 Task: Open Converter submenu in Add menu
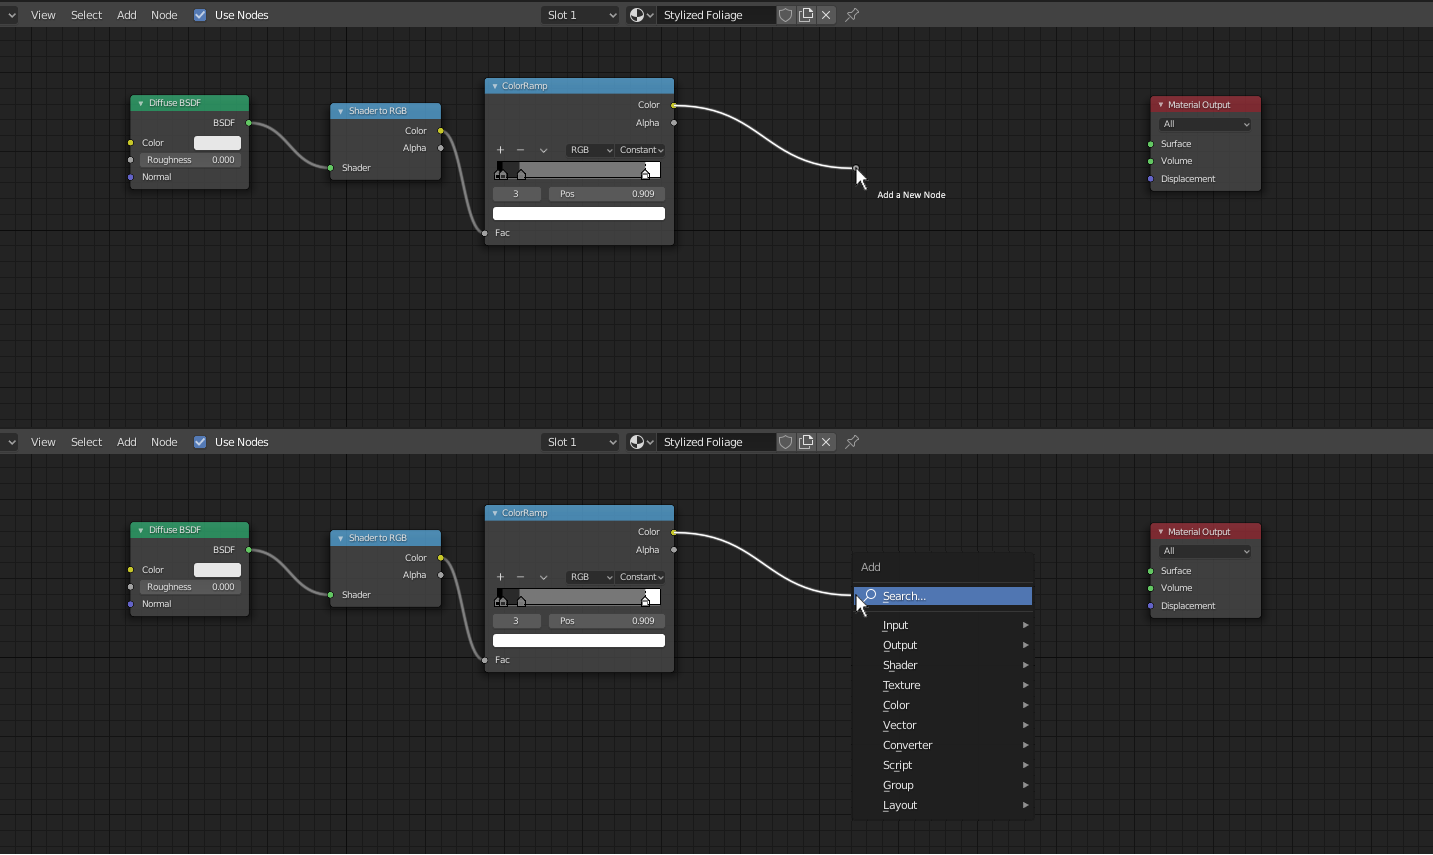[x=943, y=745]
